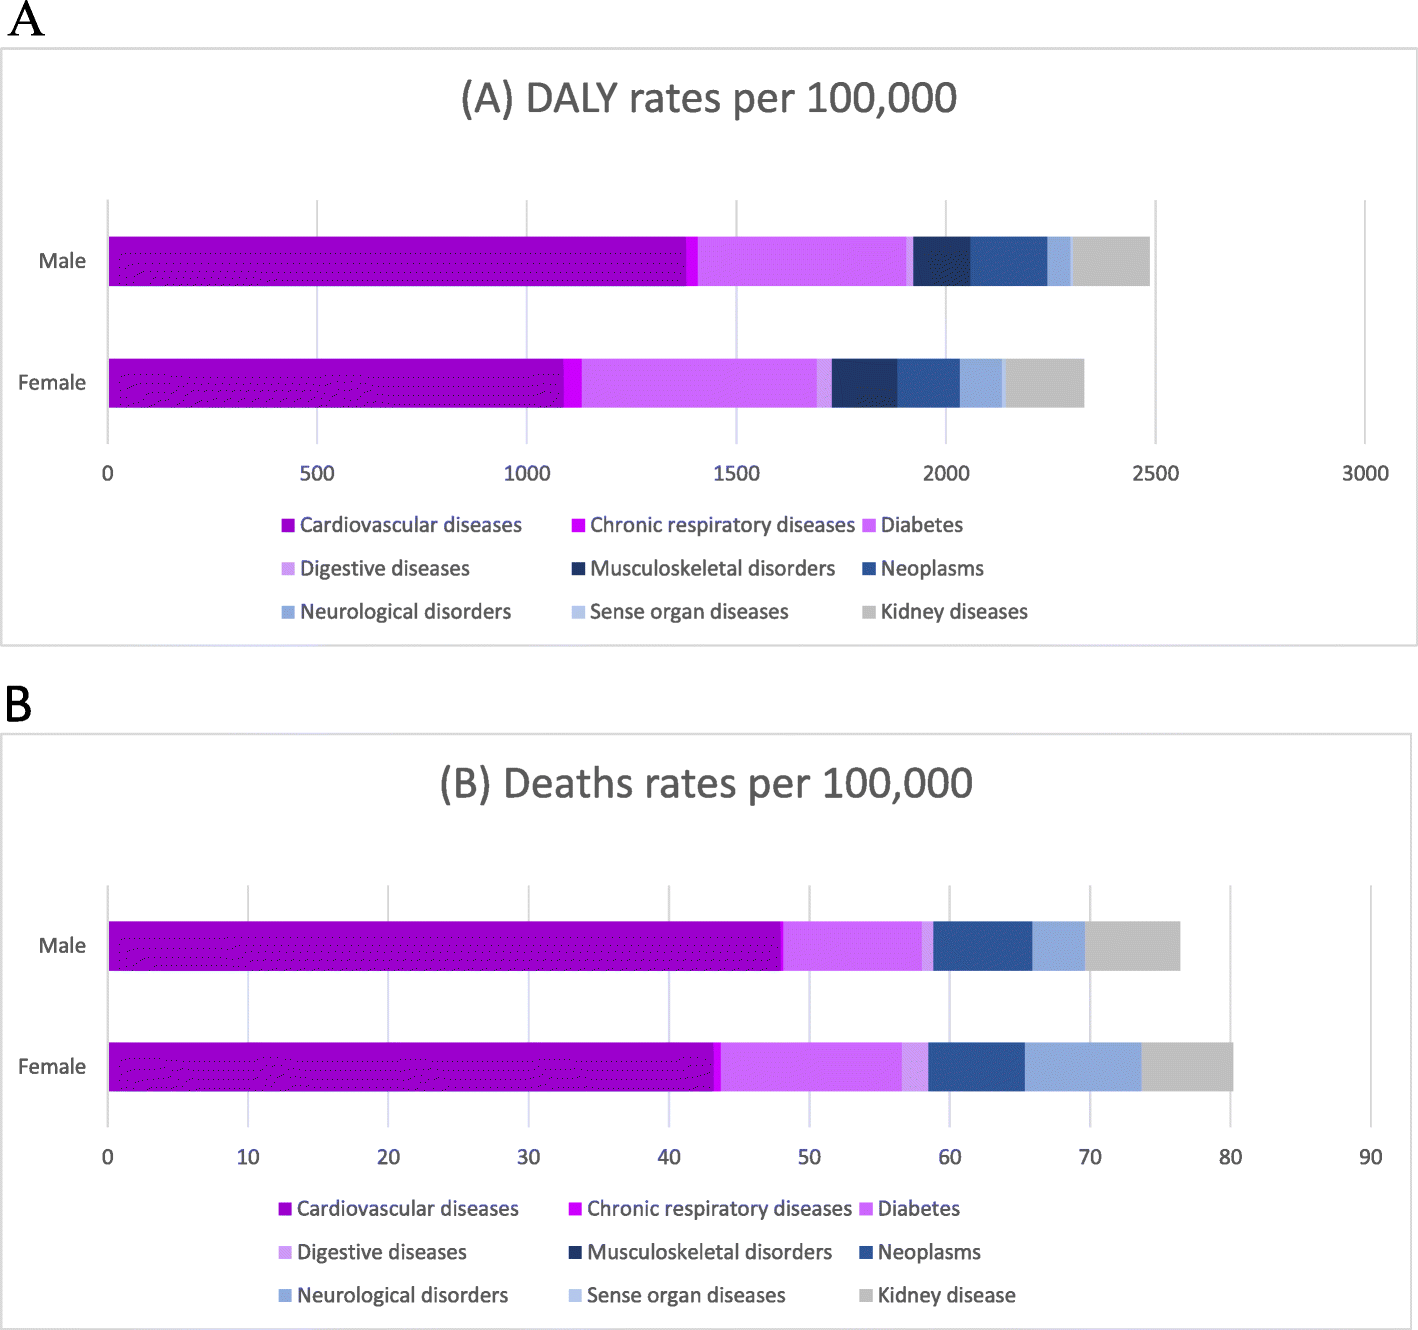The image size is (1418, 1330).
Task: Click the Neurological disorders swatch in chart B legend
Action: (x=285, y=1296)
